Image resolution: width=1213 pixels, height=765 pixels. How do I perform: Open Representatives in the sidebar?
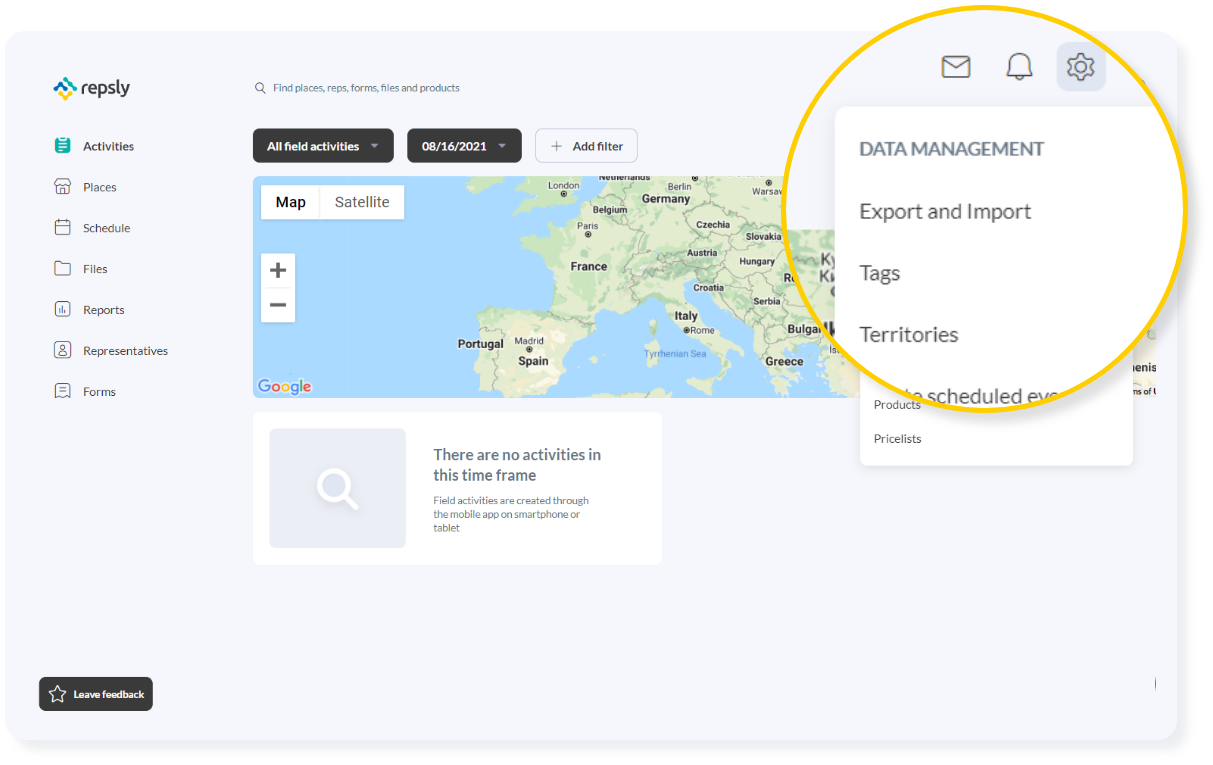125,351
